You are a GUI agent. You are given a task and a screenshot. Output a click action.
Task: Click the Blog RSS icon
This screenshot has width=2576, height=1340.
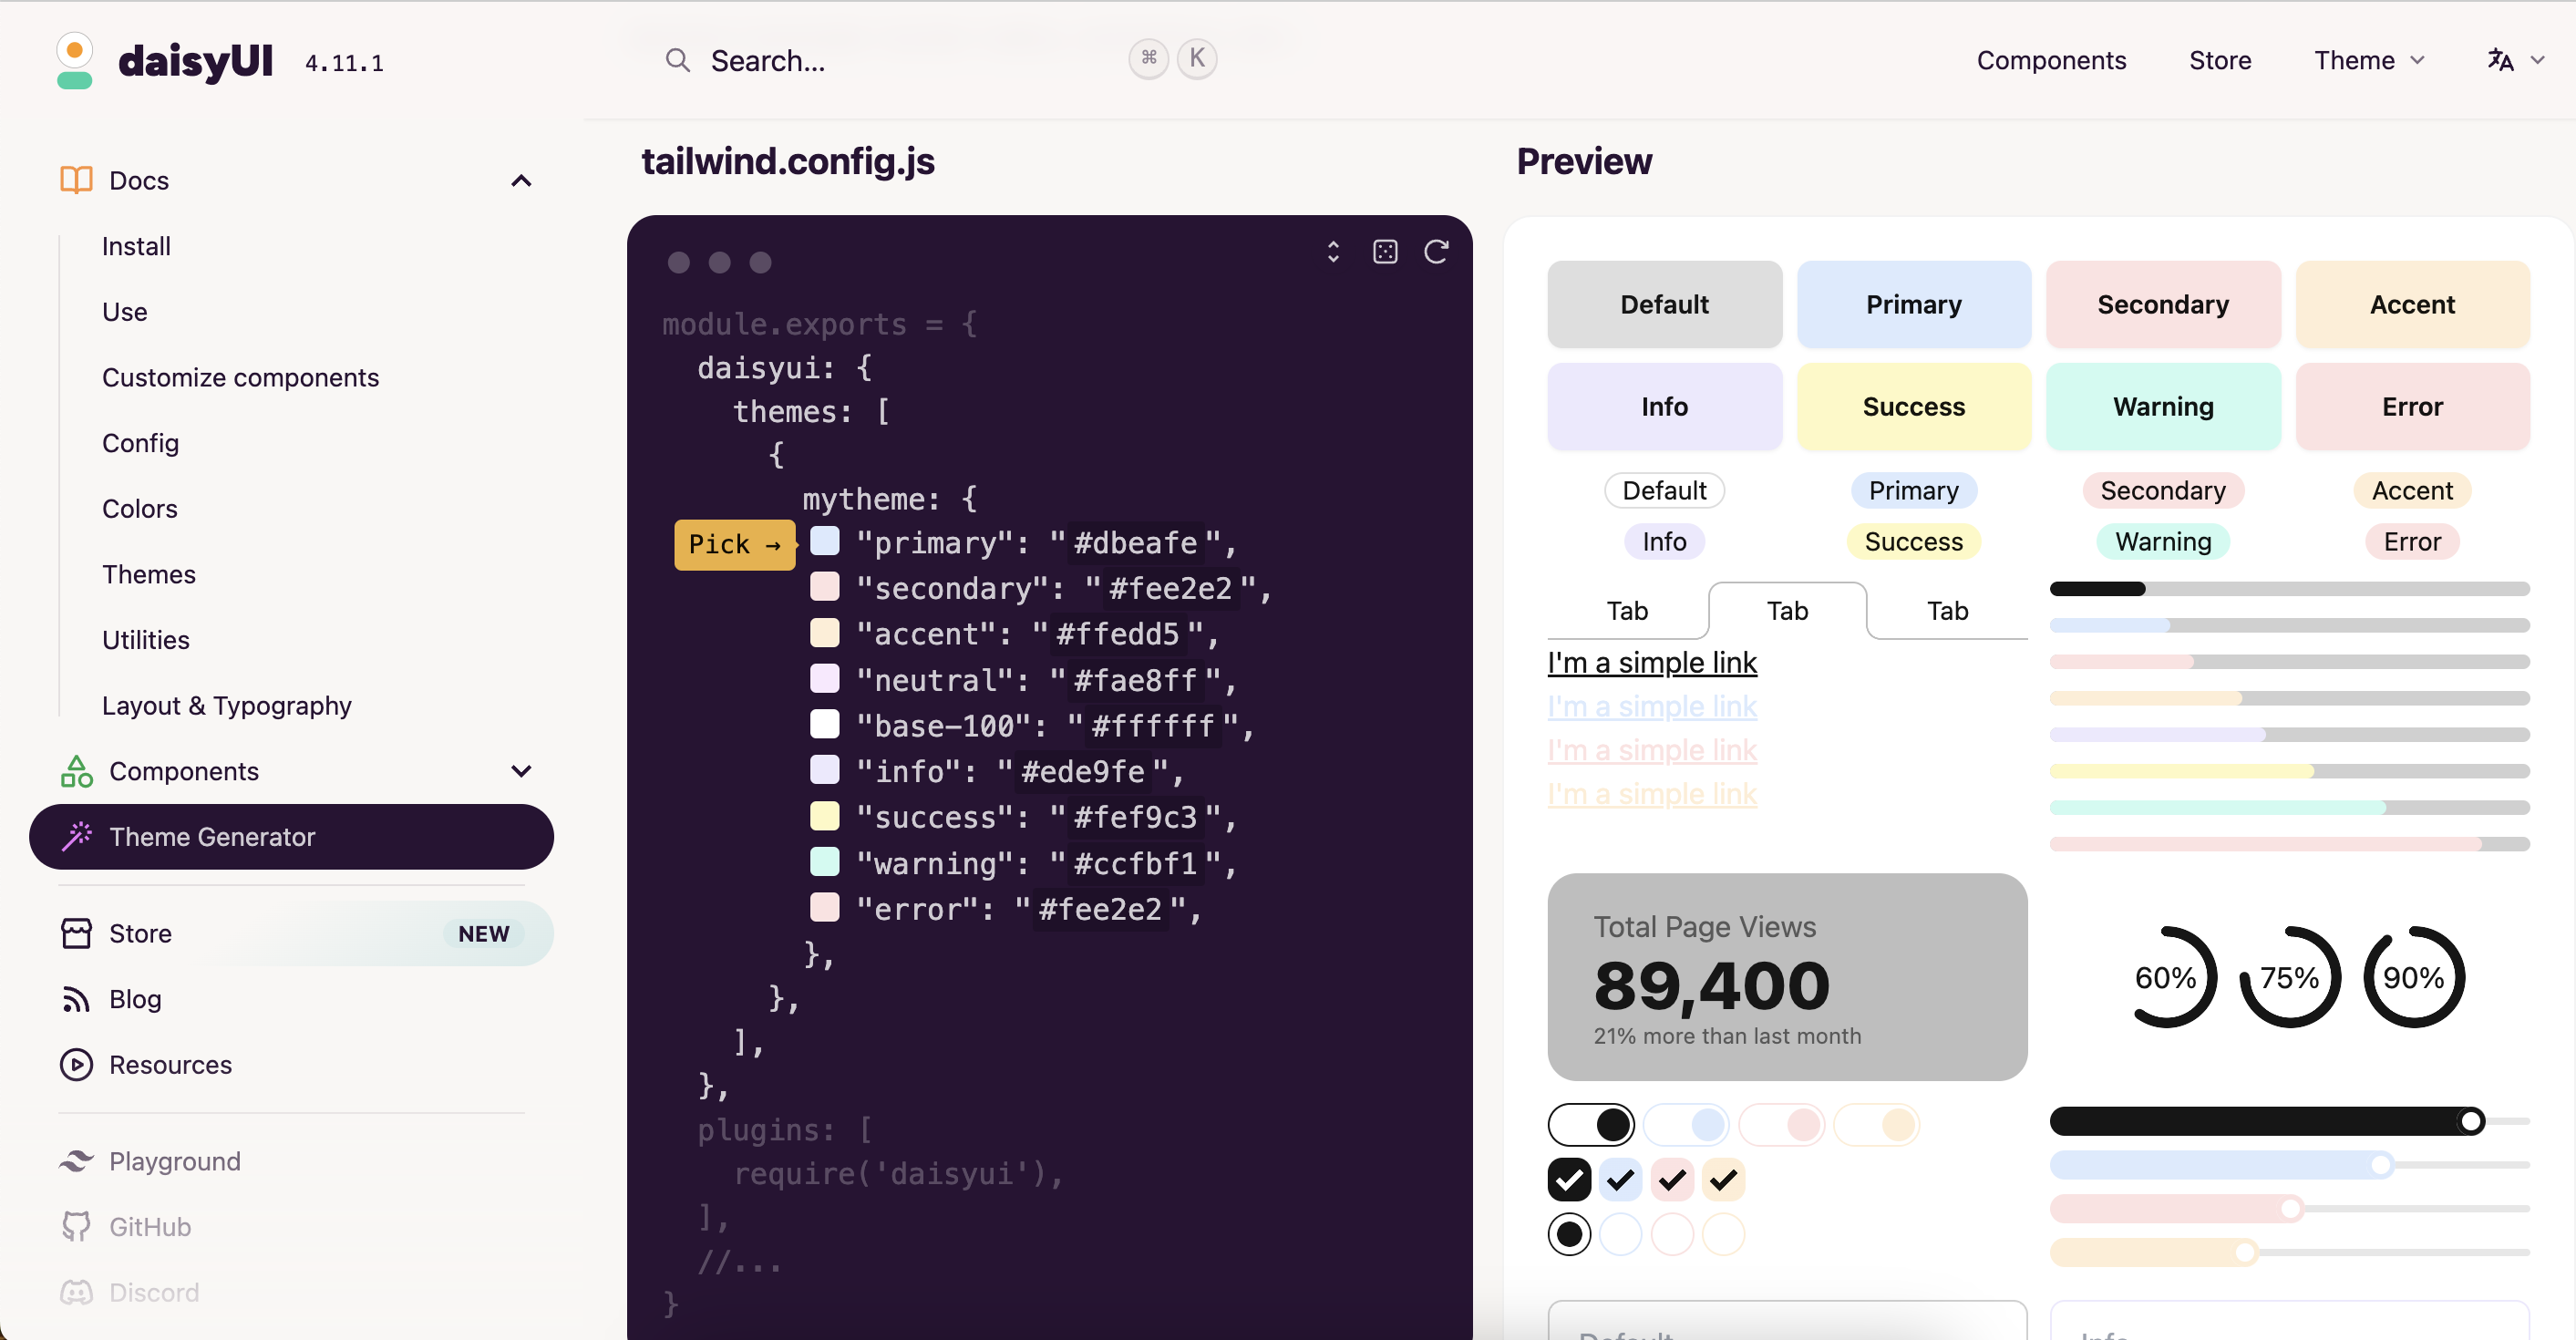(x=77, y=999)
